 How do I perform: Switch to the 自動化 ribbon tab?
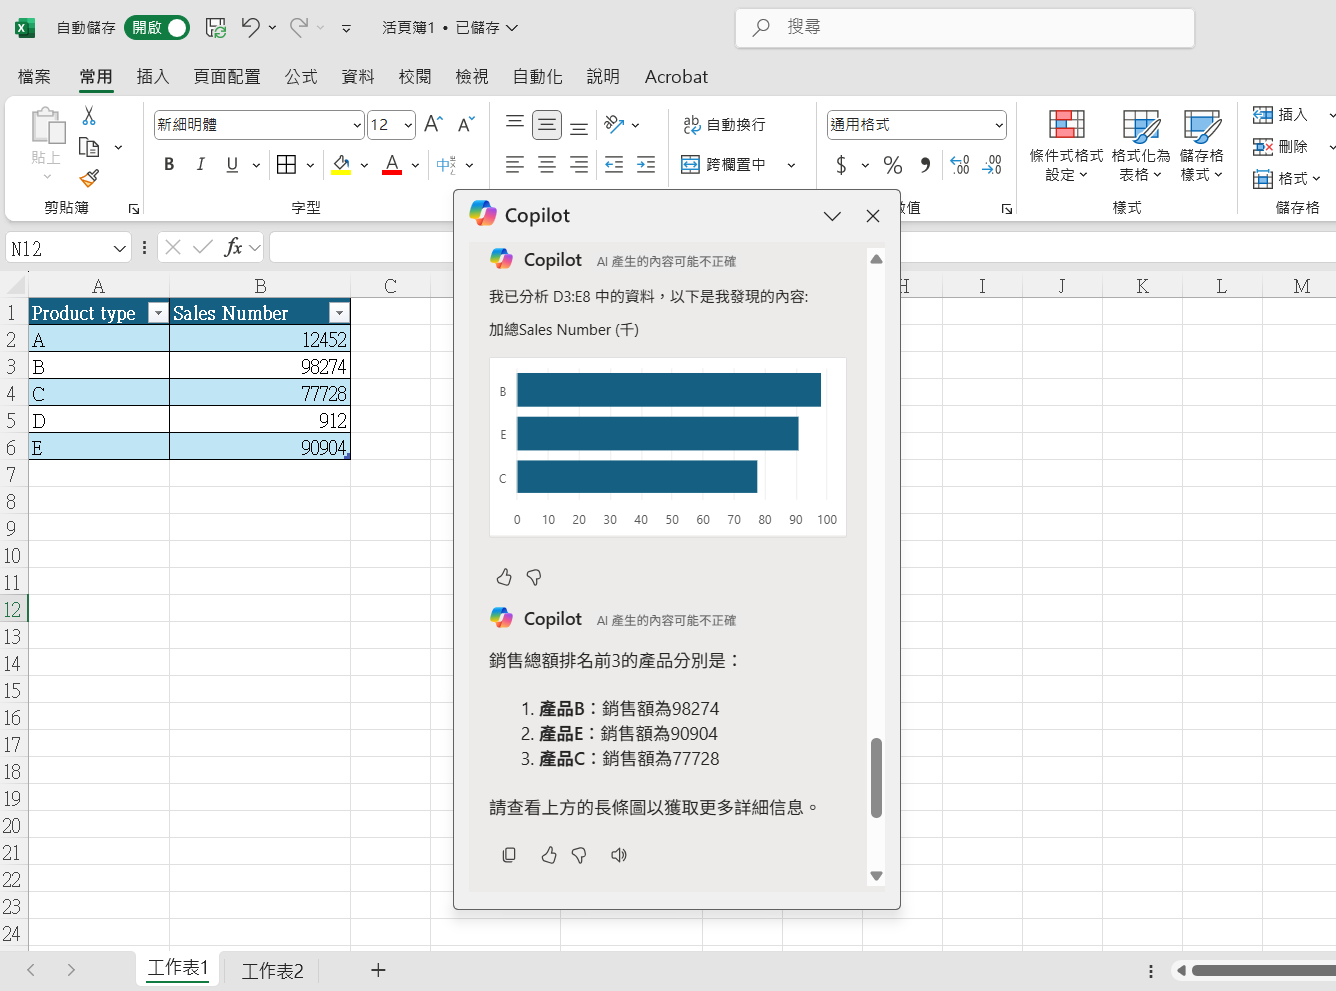(x=538, y=77)
